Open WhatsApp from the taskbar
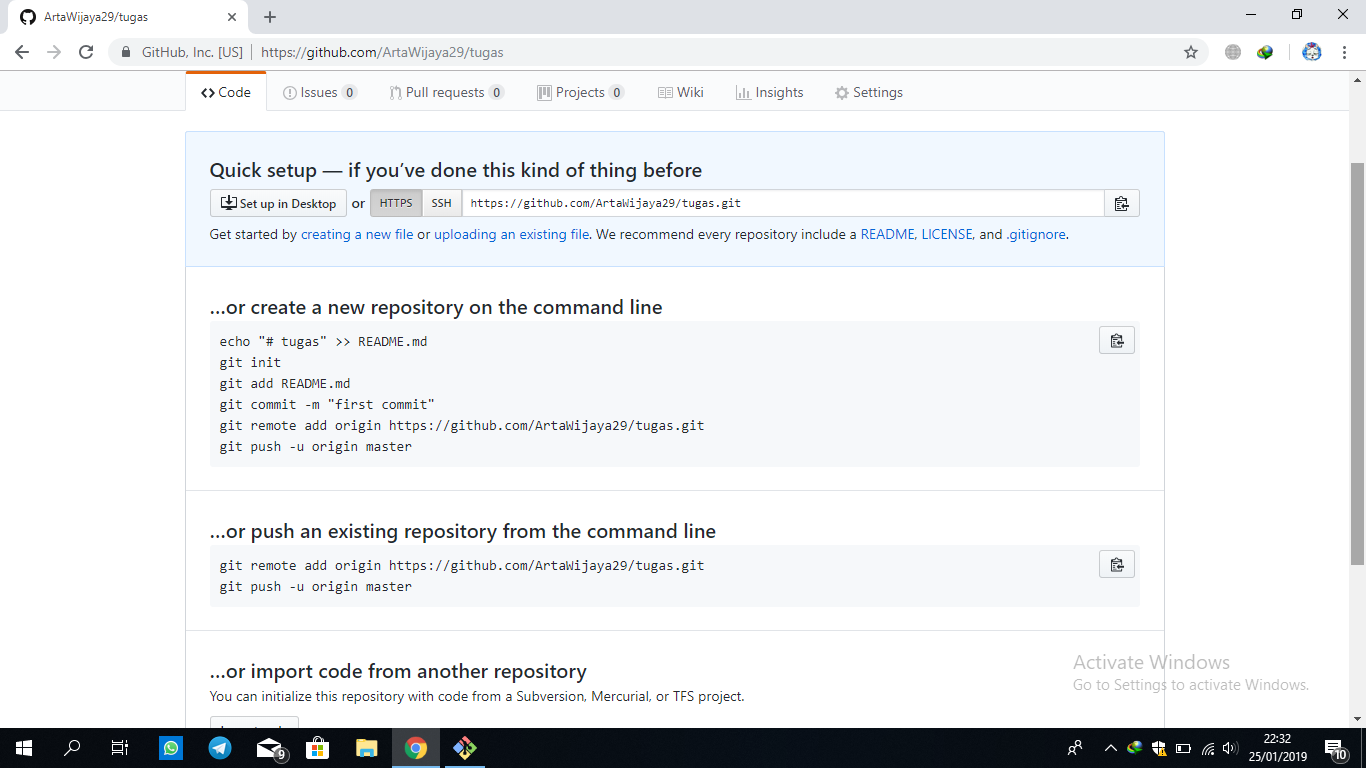Viewport: 1366px width, 768px height. pos(171,748)
